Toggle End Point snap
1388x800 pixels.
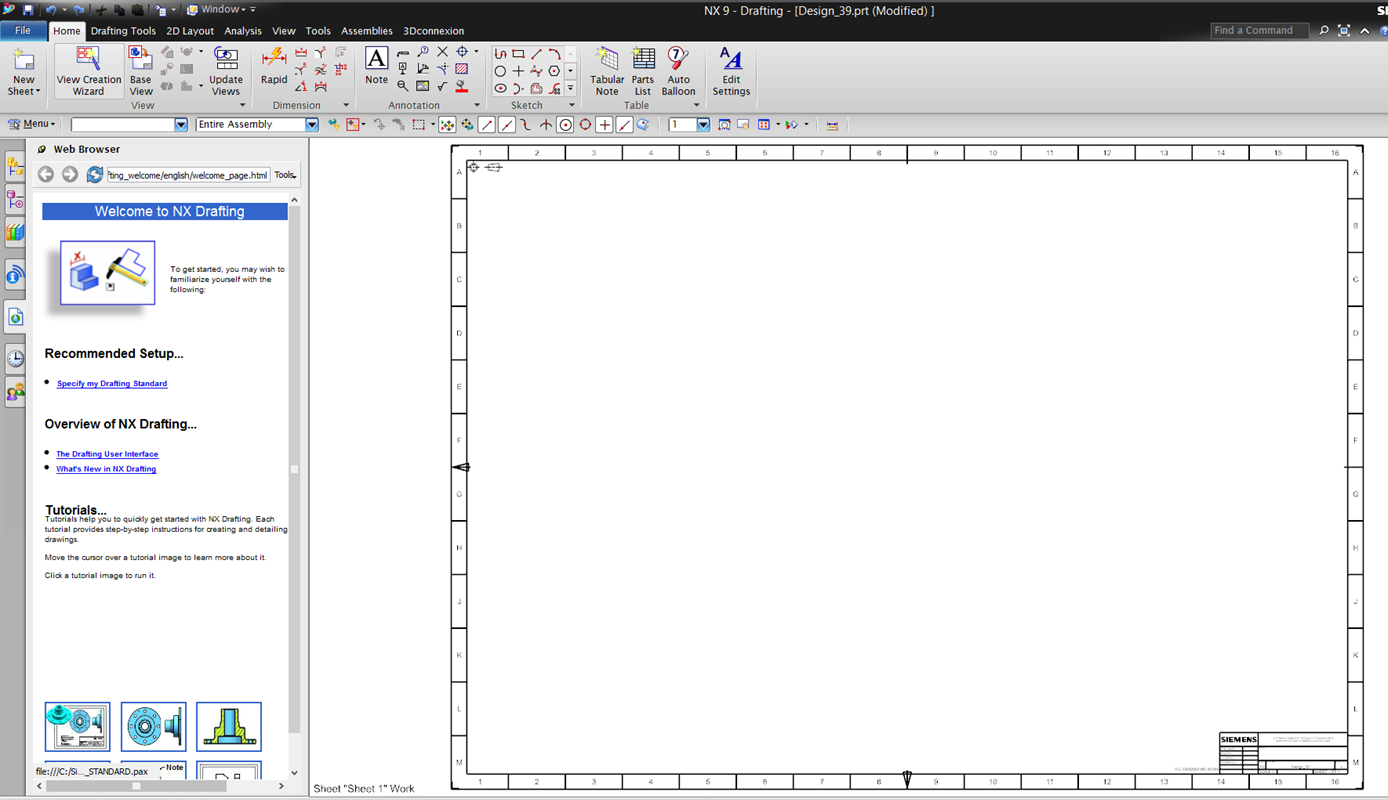(487, 125)
